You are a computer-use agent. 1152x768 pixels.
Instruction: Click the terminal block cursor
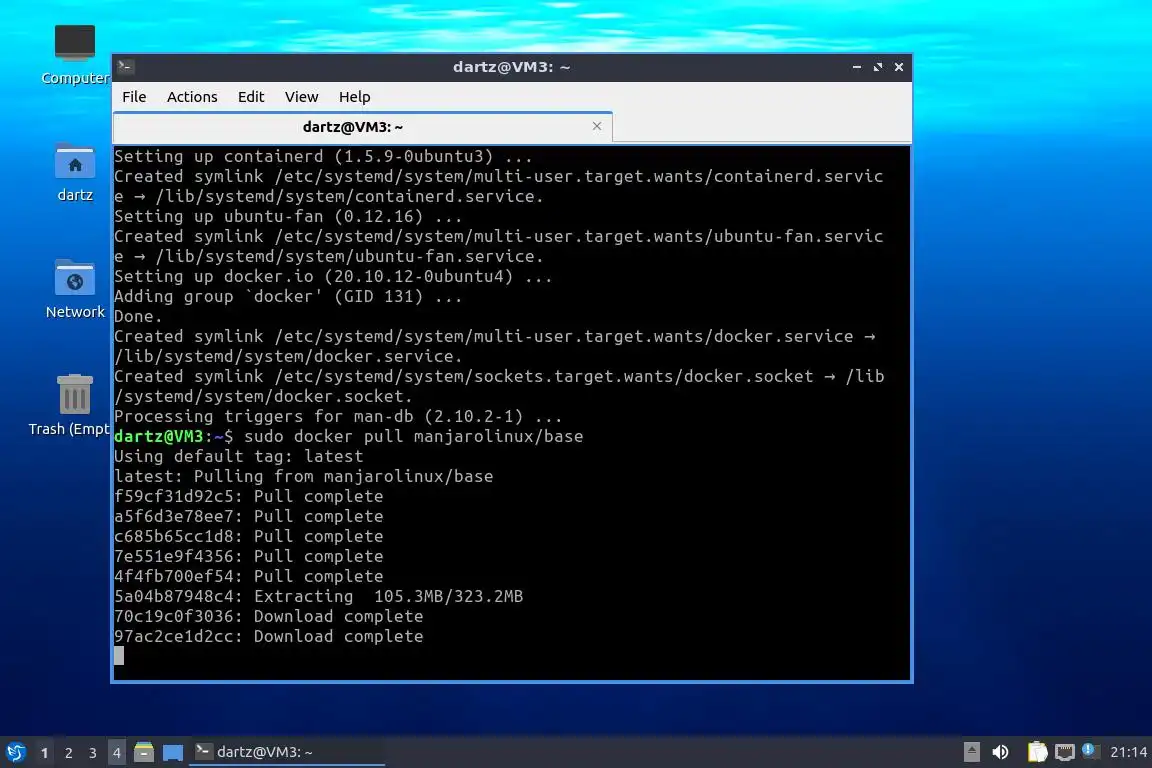(119, 656)
